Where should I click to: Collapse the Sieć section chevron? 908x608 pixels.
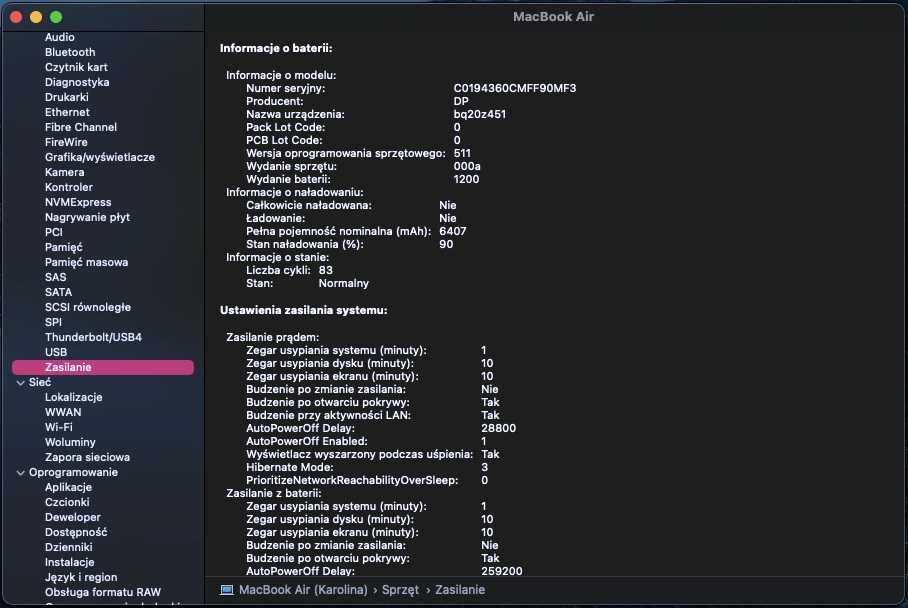pos(21,383)
